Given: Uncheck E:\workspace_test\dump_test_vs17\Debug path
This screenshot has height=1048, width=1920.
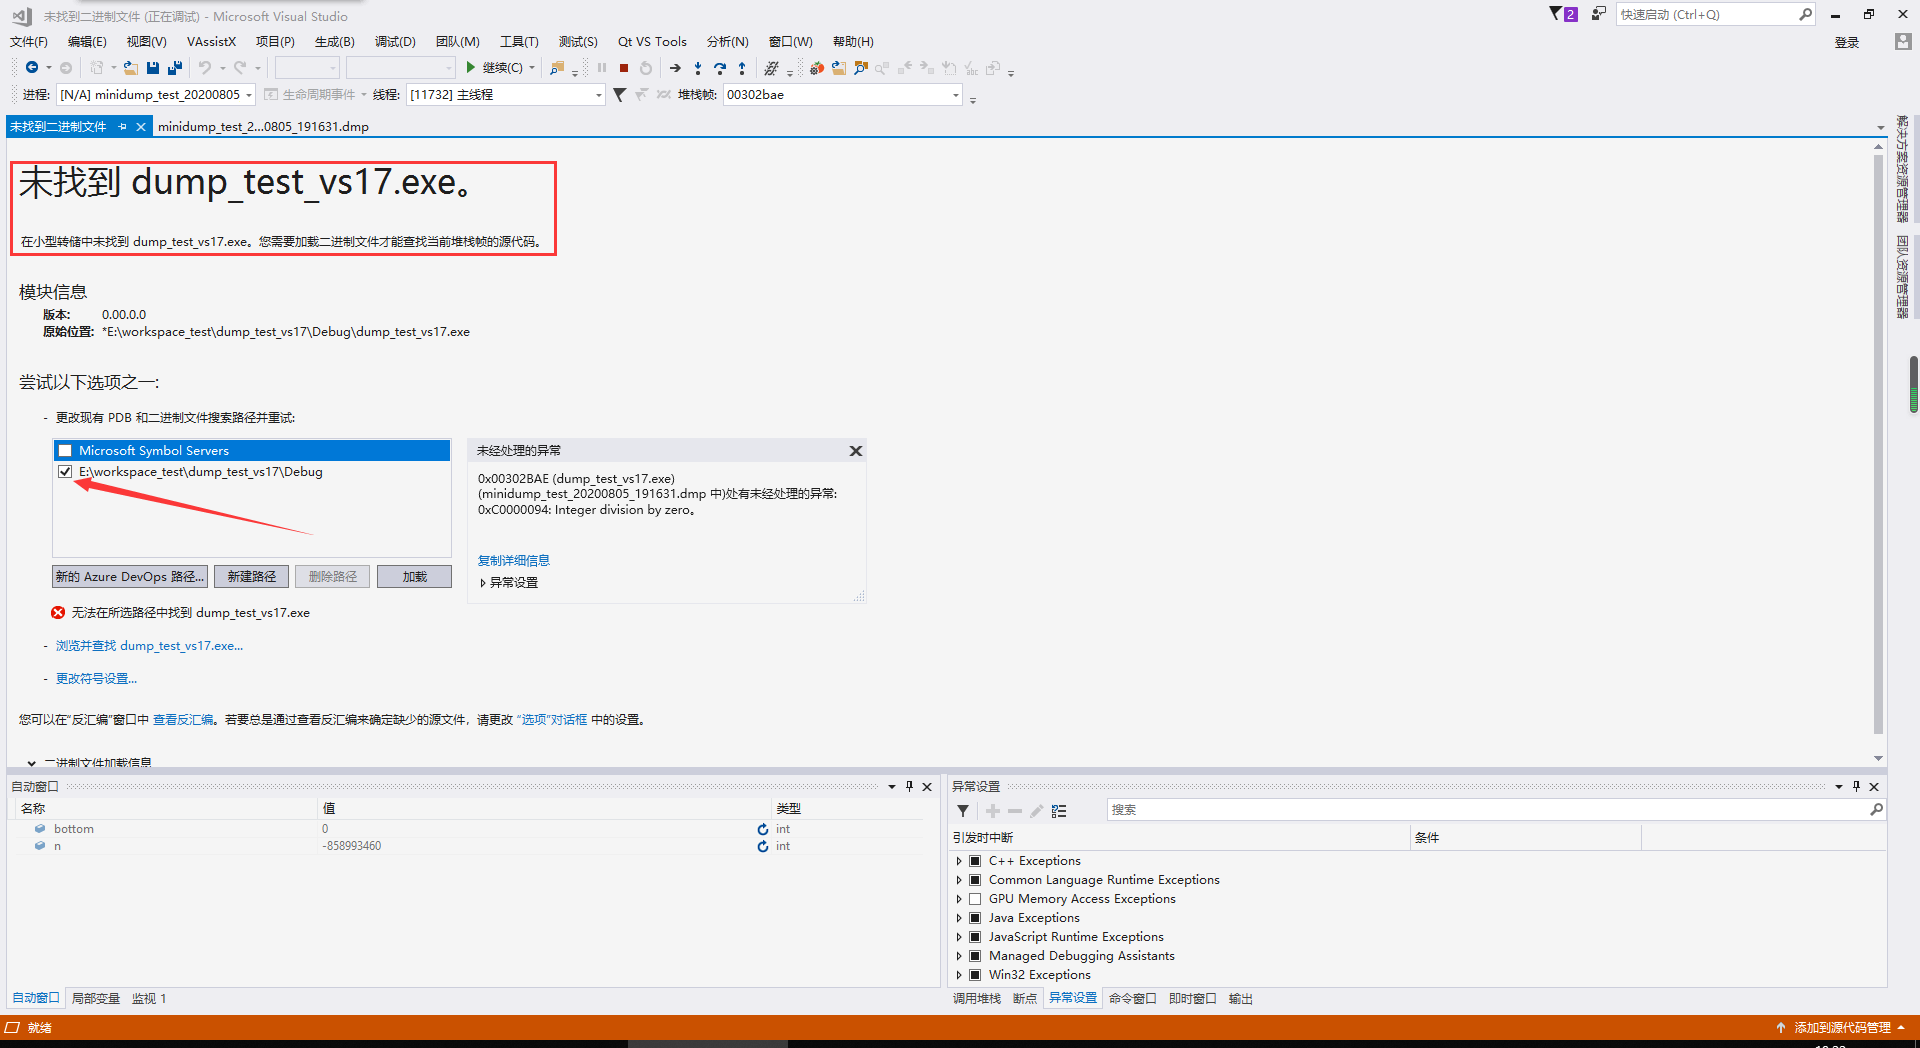Looking at the screenshot, I should click(x=65, y=472).
